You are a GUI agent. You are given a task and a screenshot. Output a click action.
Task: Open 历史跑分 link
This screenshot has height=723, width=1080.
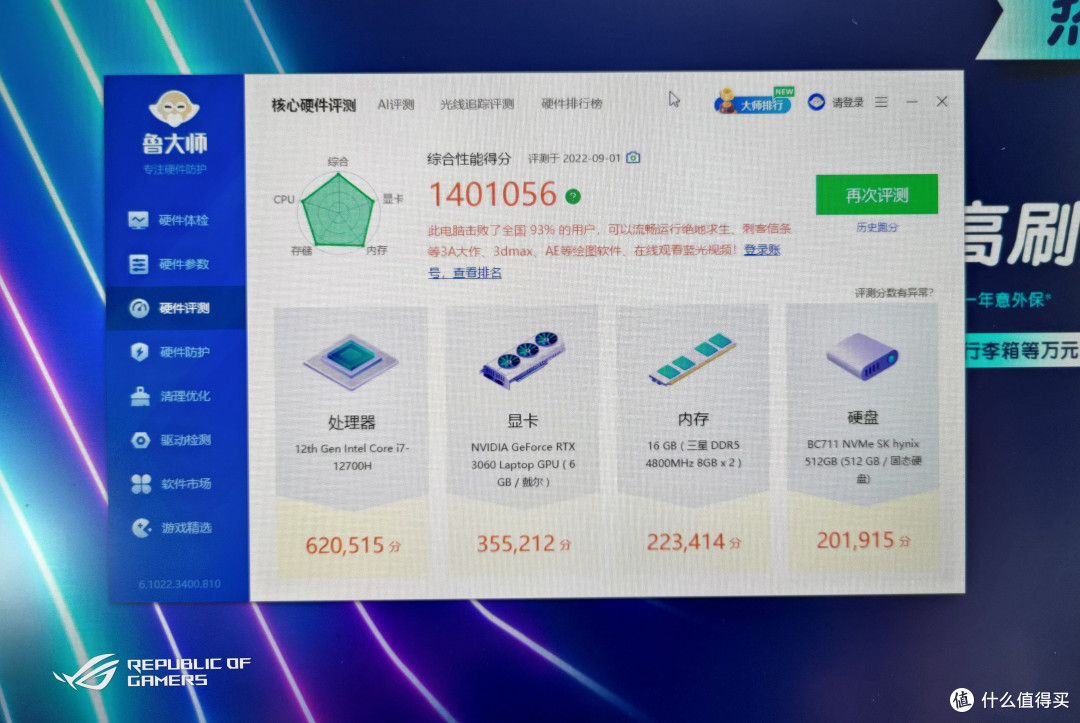877,227
